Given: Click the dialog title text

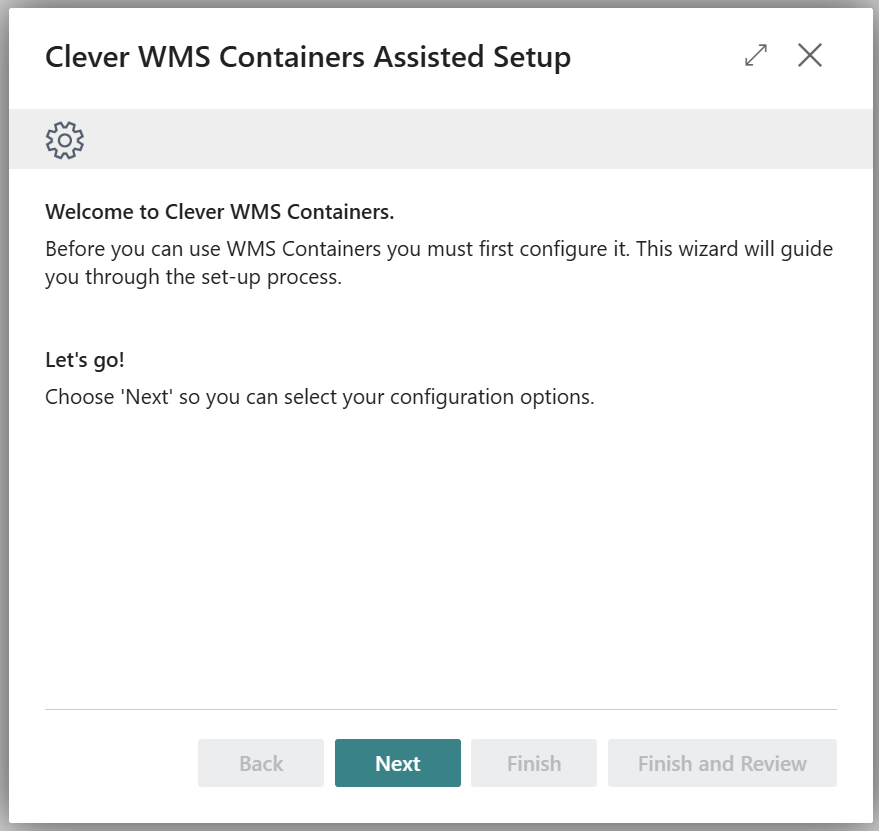Looking at the screenshot, I should click(x=308, y=57).
